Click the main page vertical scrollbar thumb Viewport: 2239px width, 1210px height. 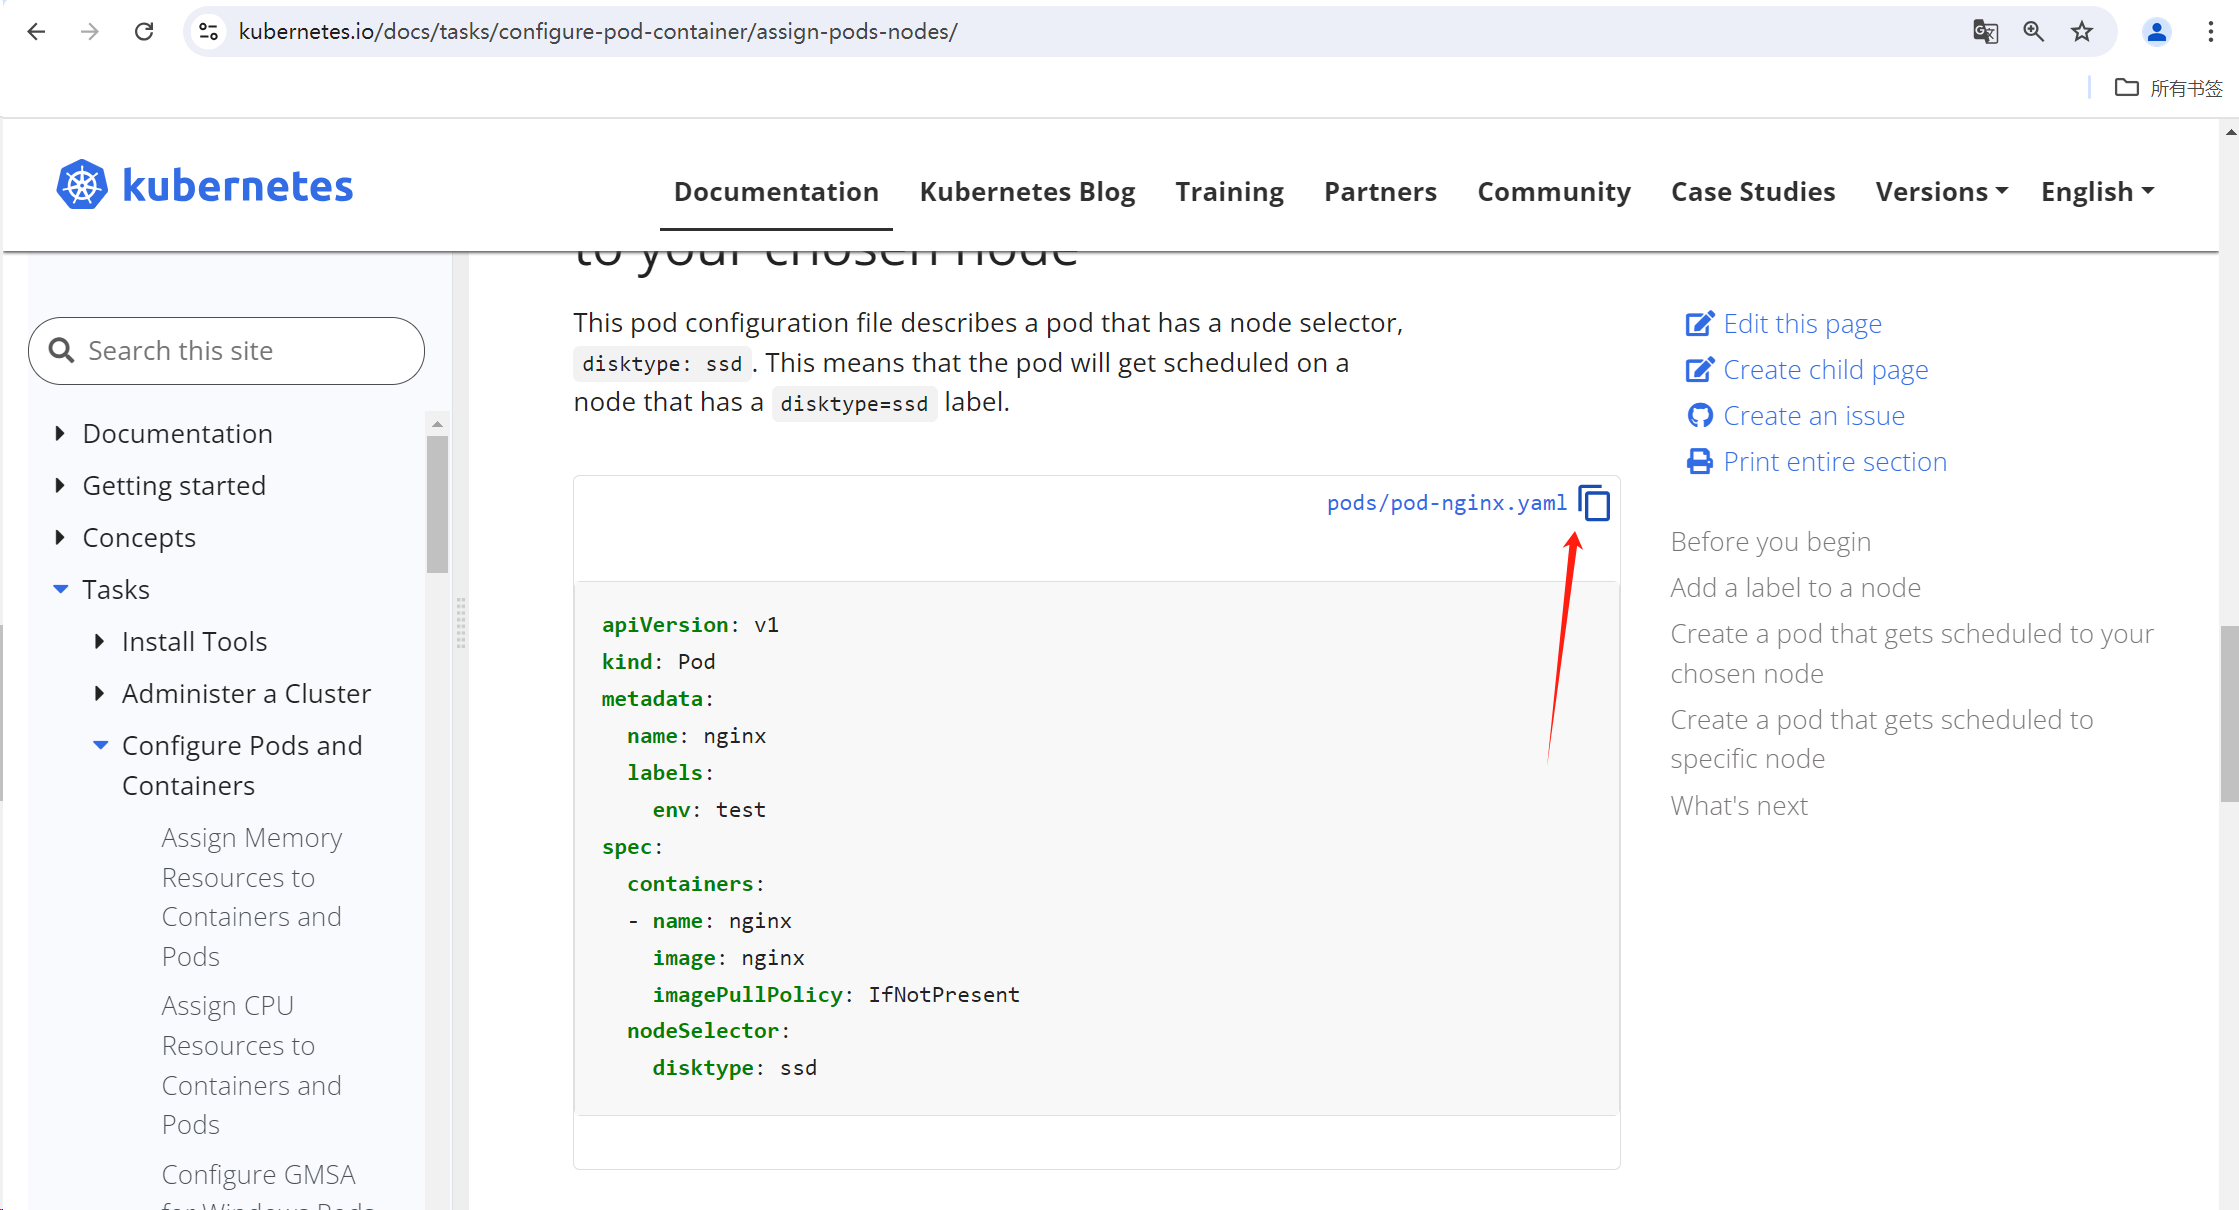coord(2229,713)
